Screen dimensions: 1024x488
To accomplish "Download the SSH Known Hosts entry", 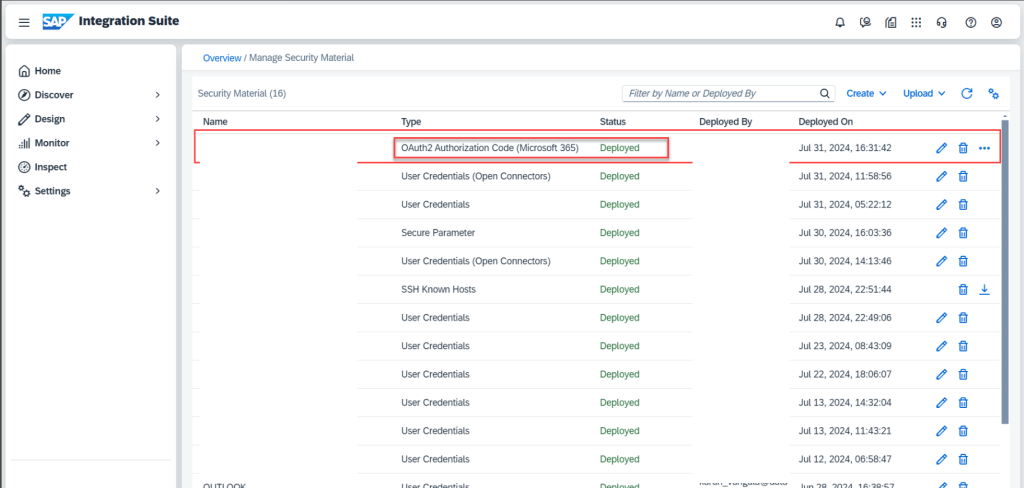I will point(984,290).
